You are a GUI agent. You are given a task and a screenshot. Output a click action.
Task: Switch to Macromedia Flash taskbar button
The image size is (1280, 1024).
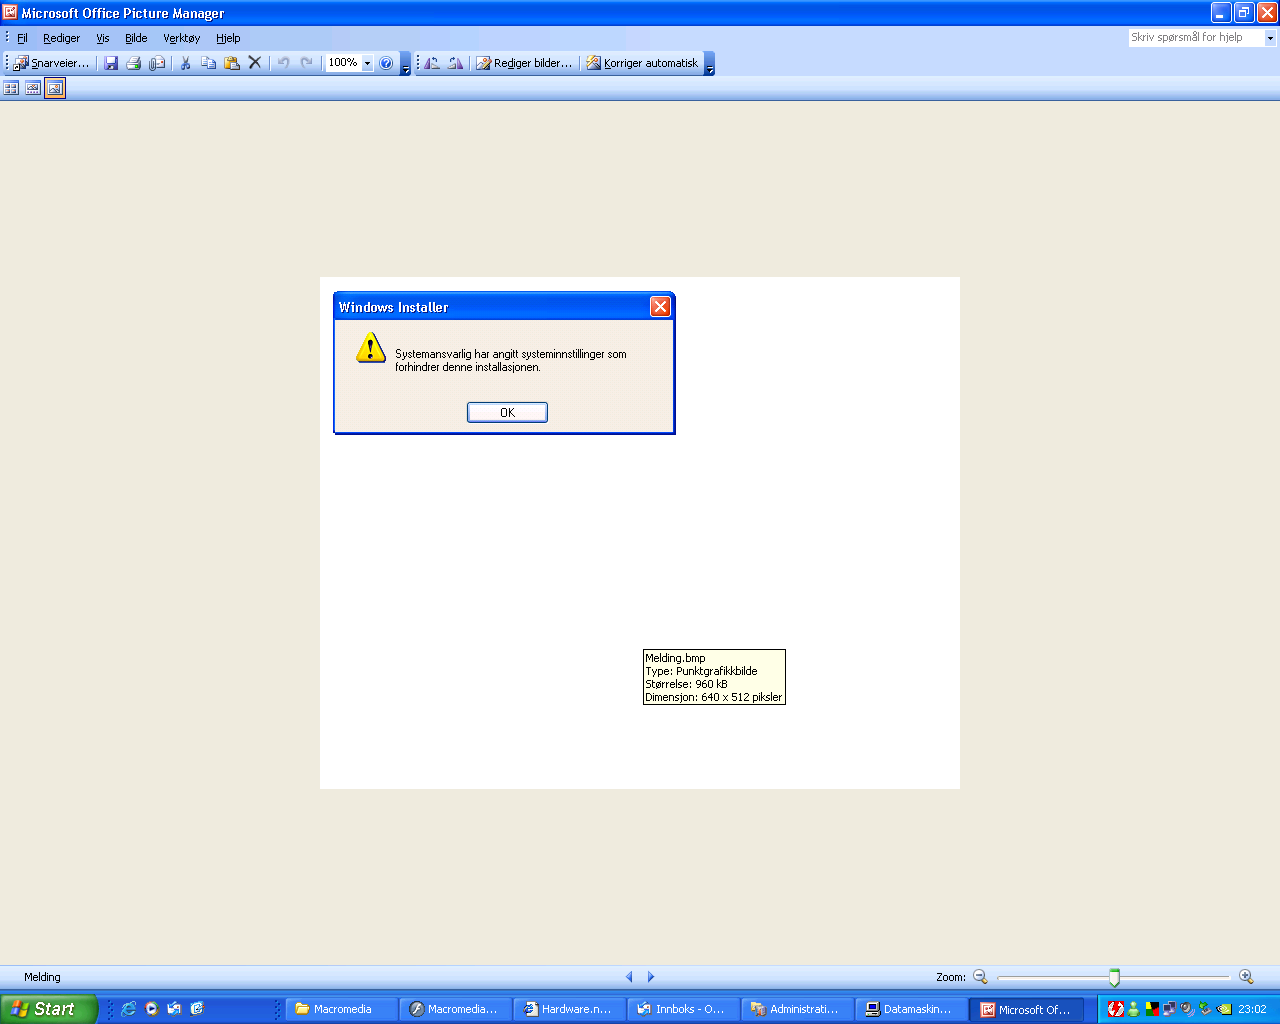pyautogui.click(x=456, y=1009)
